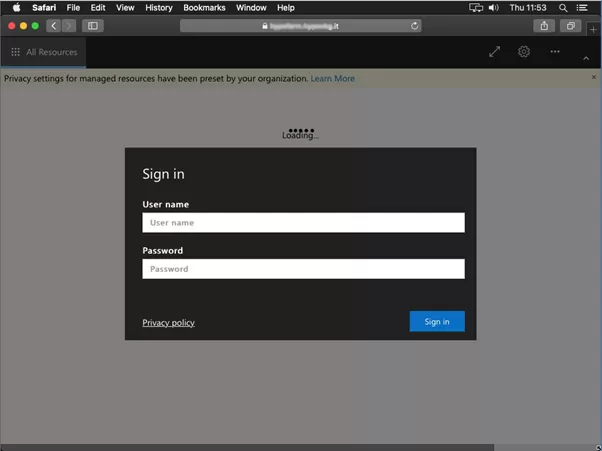Open a new tab with plus button
Viewport: 602px width, 451px height.
pyautogui.click(x=593, y=29)
